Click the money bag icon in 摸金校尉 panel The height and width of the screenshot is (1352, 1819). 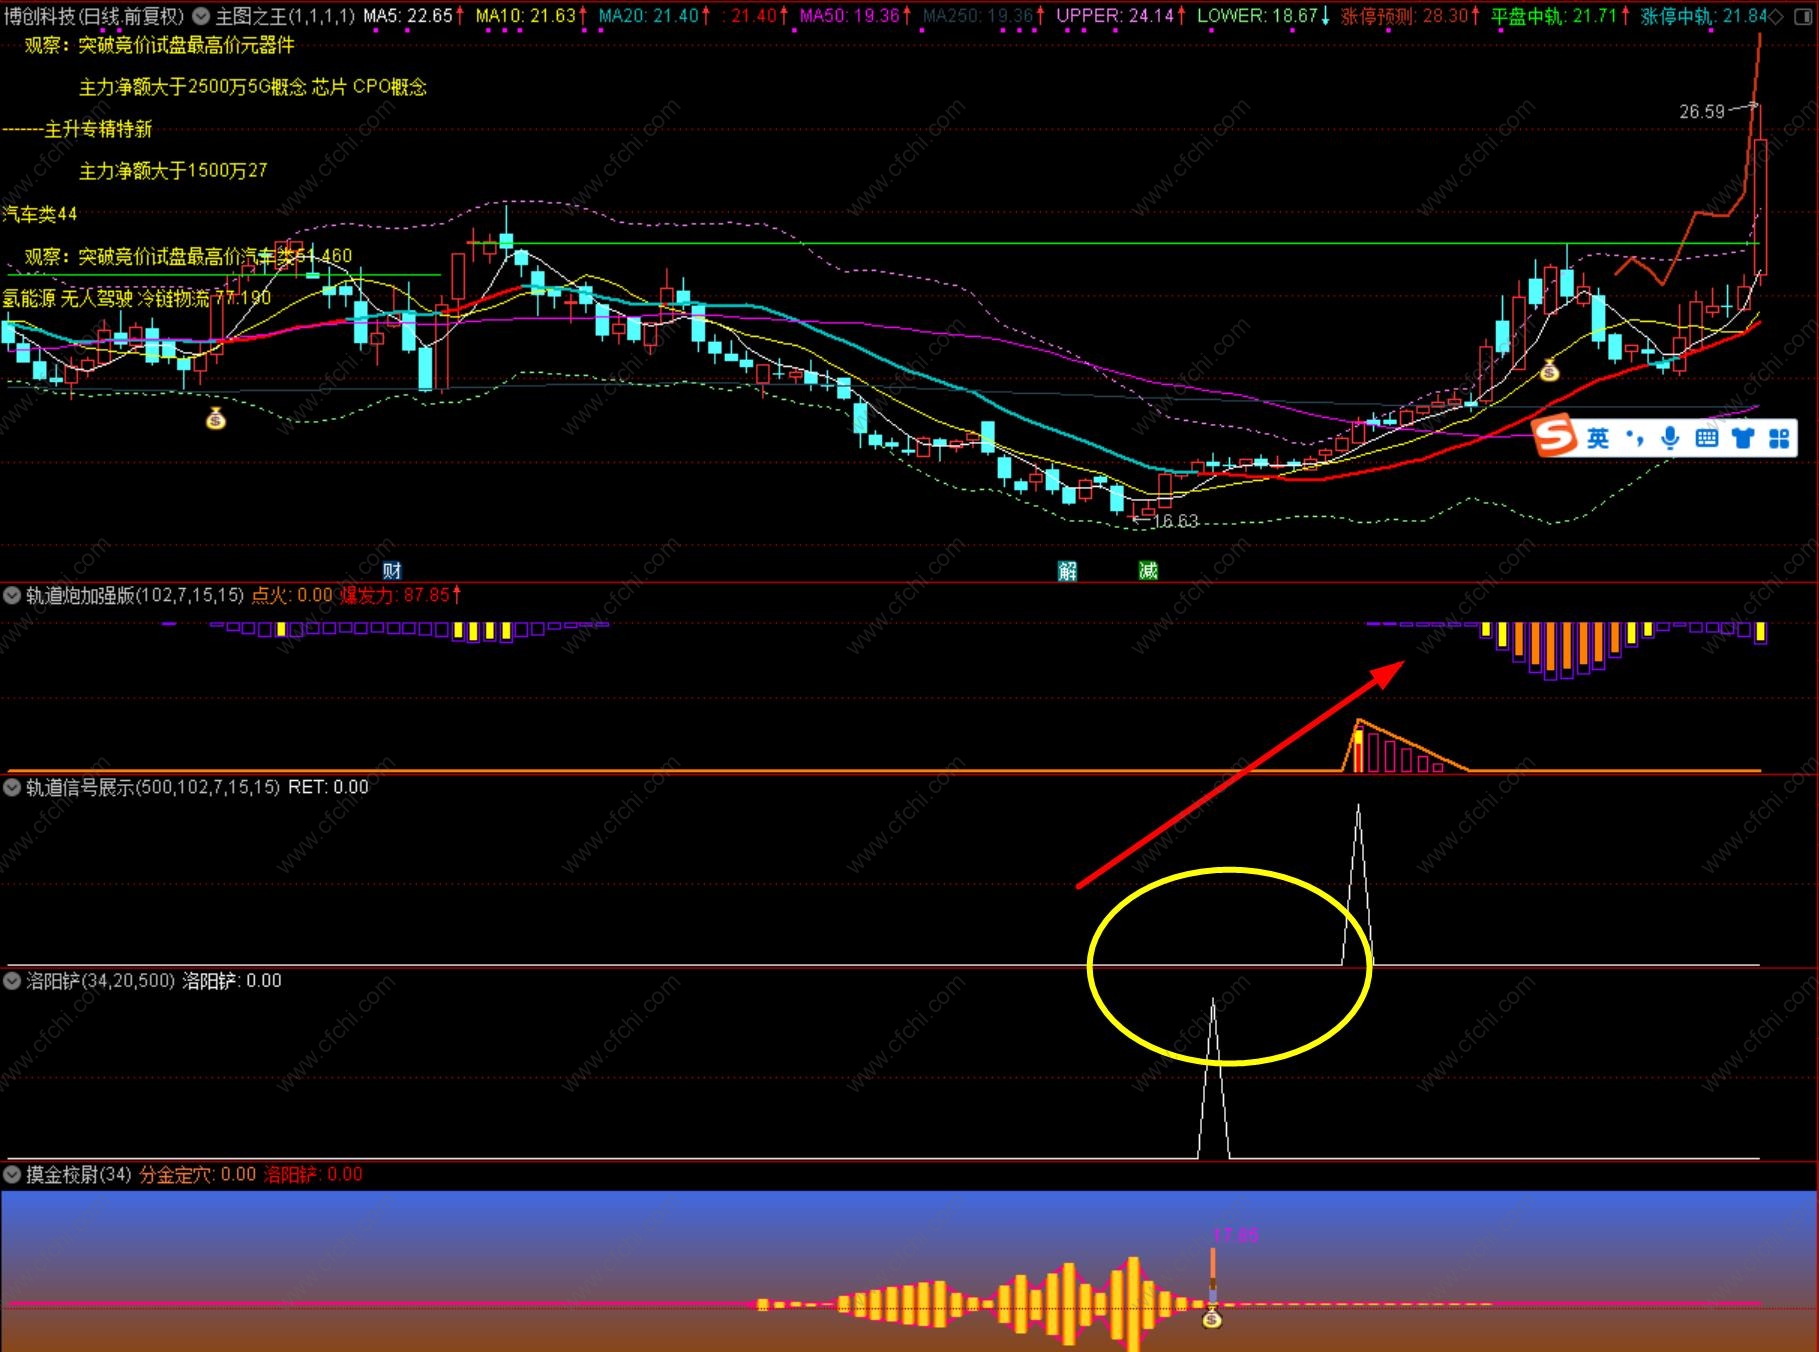(1212, 1317)
